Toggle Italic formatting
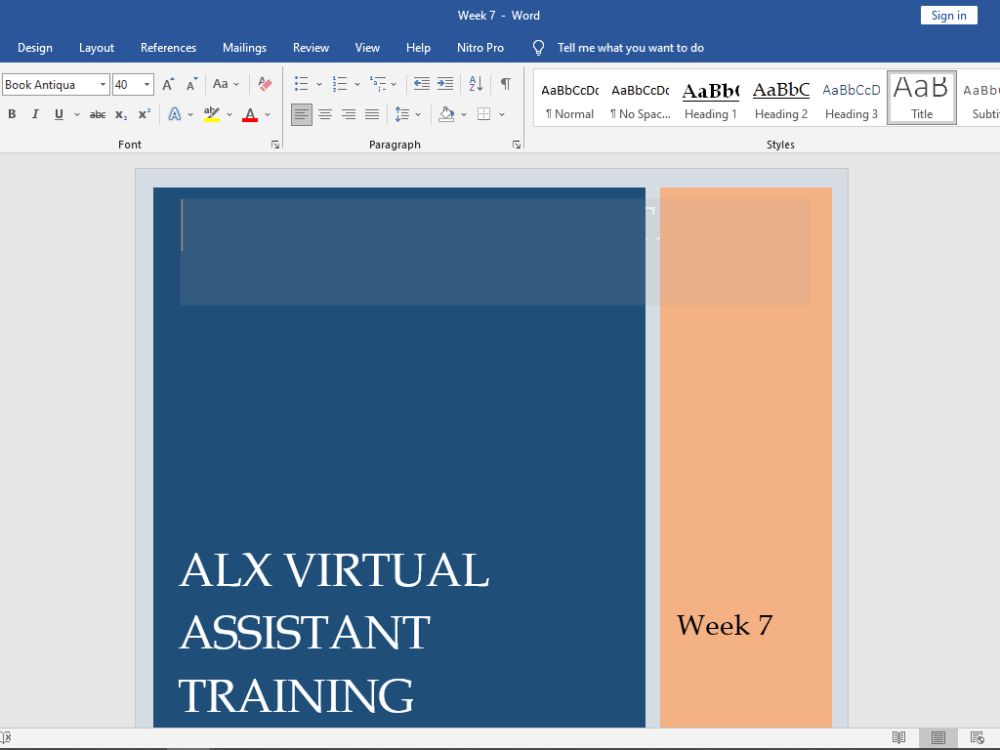This screenshot has width=1000, height=750. coord(35,114)
